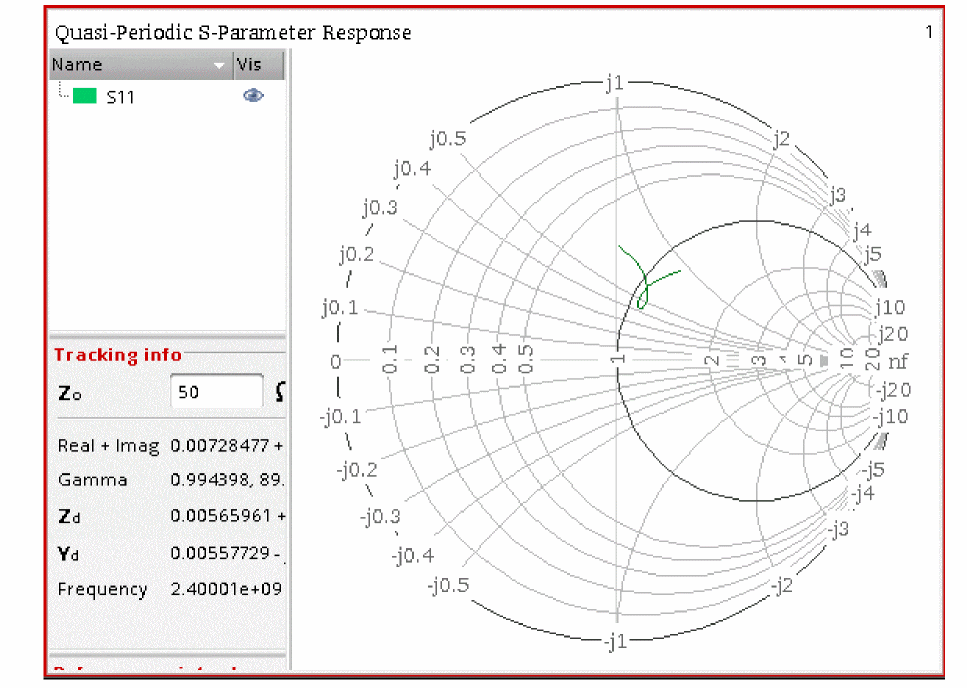This screenshot has height=688, width=967.
Task: Click the Zo impedance input field
Action: click(x=216, y=391)
